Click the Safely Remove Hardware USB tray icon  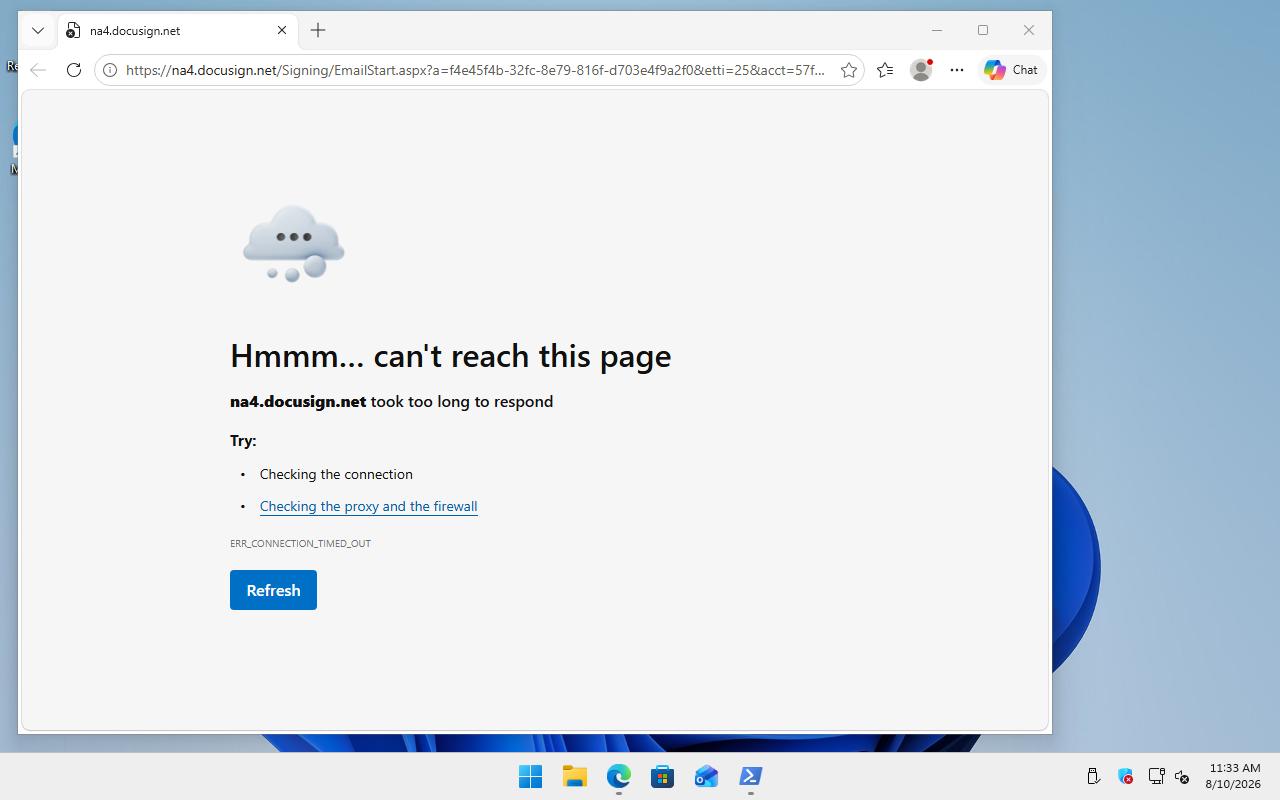click(1093, 776)
